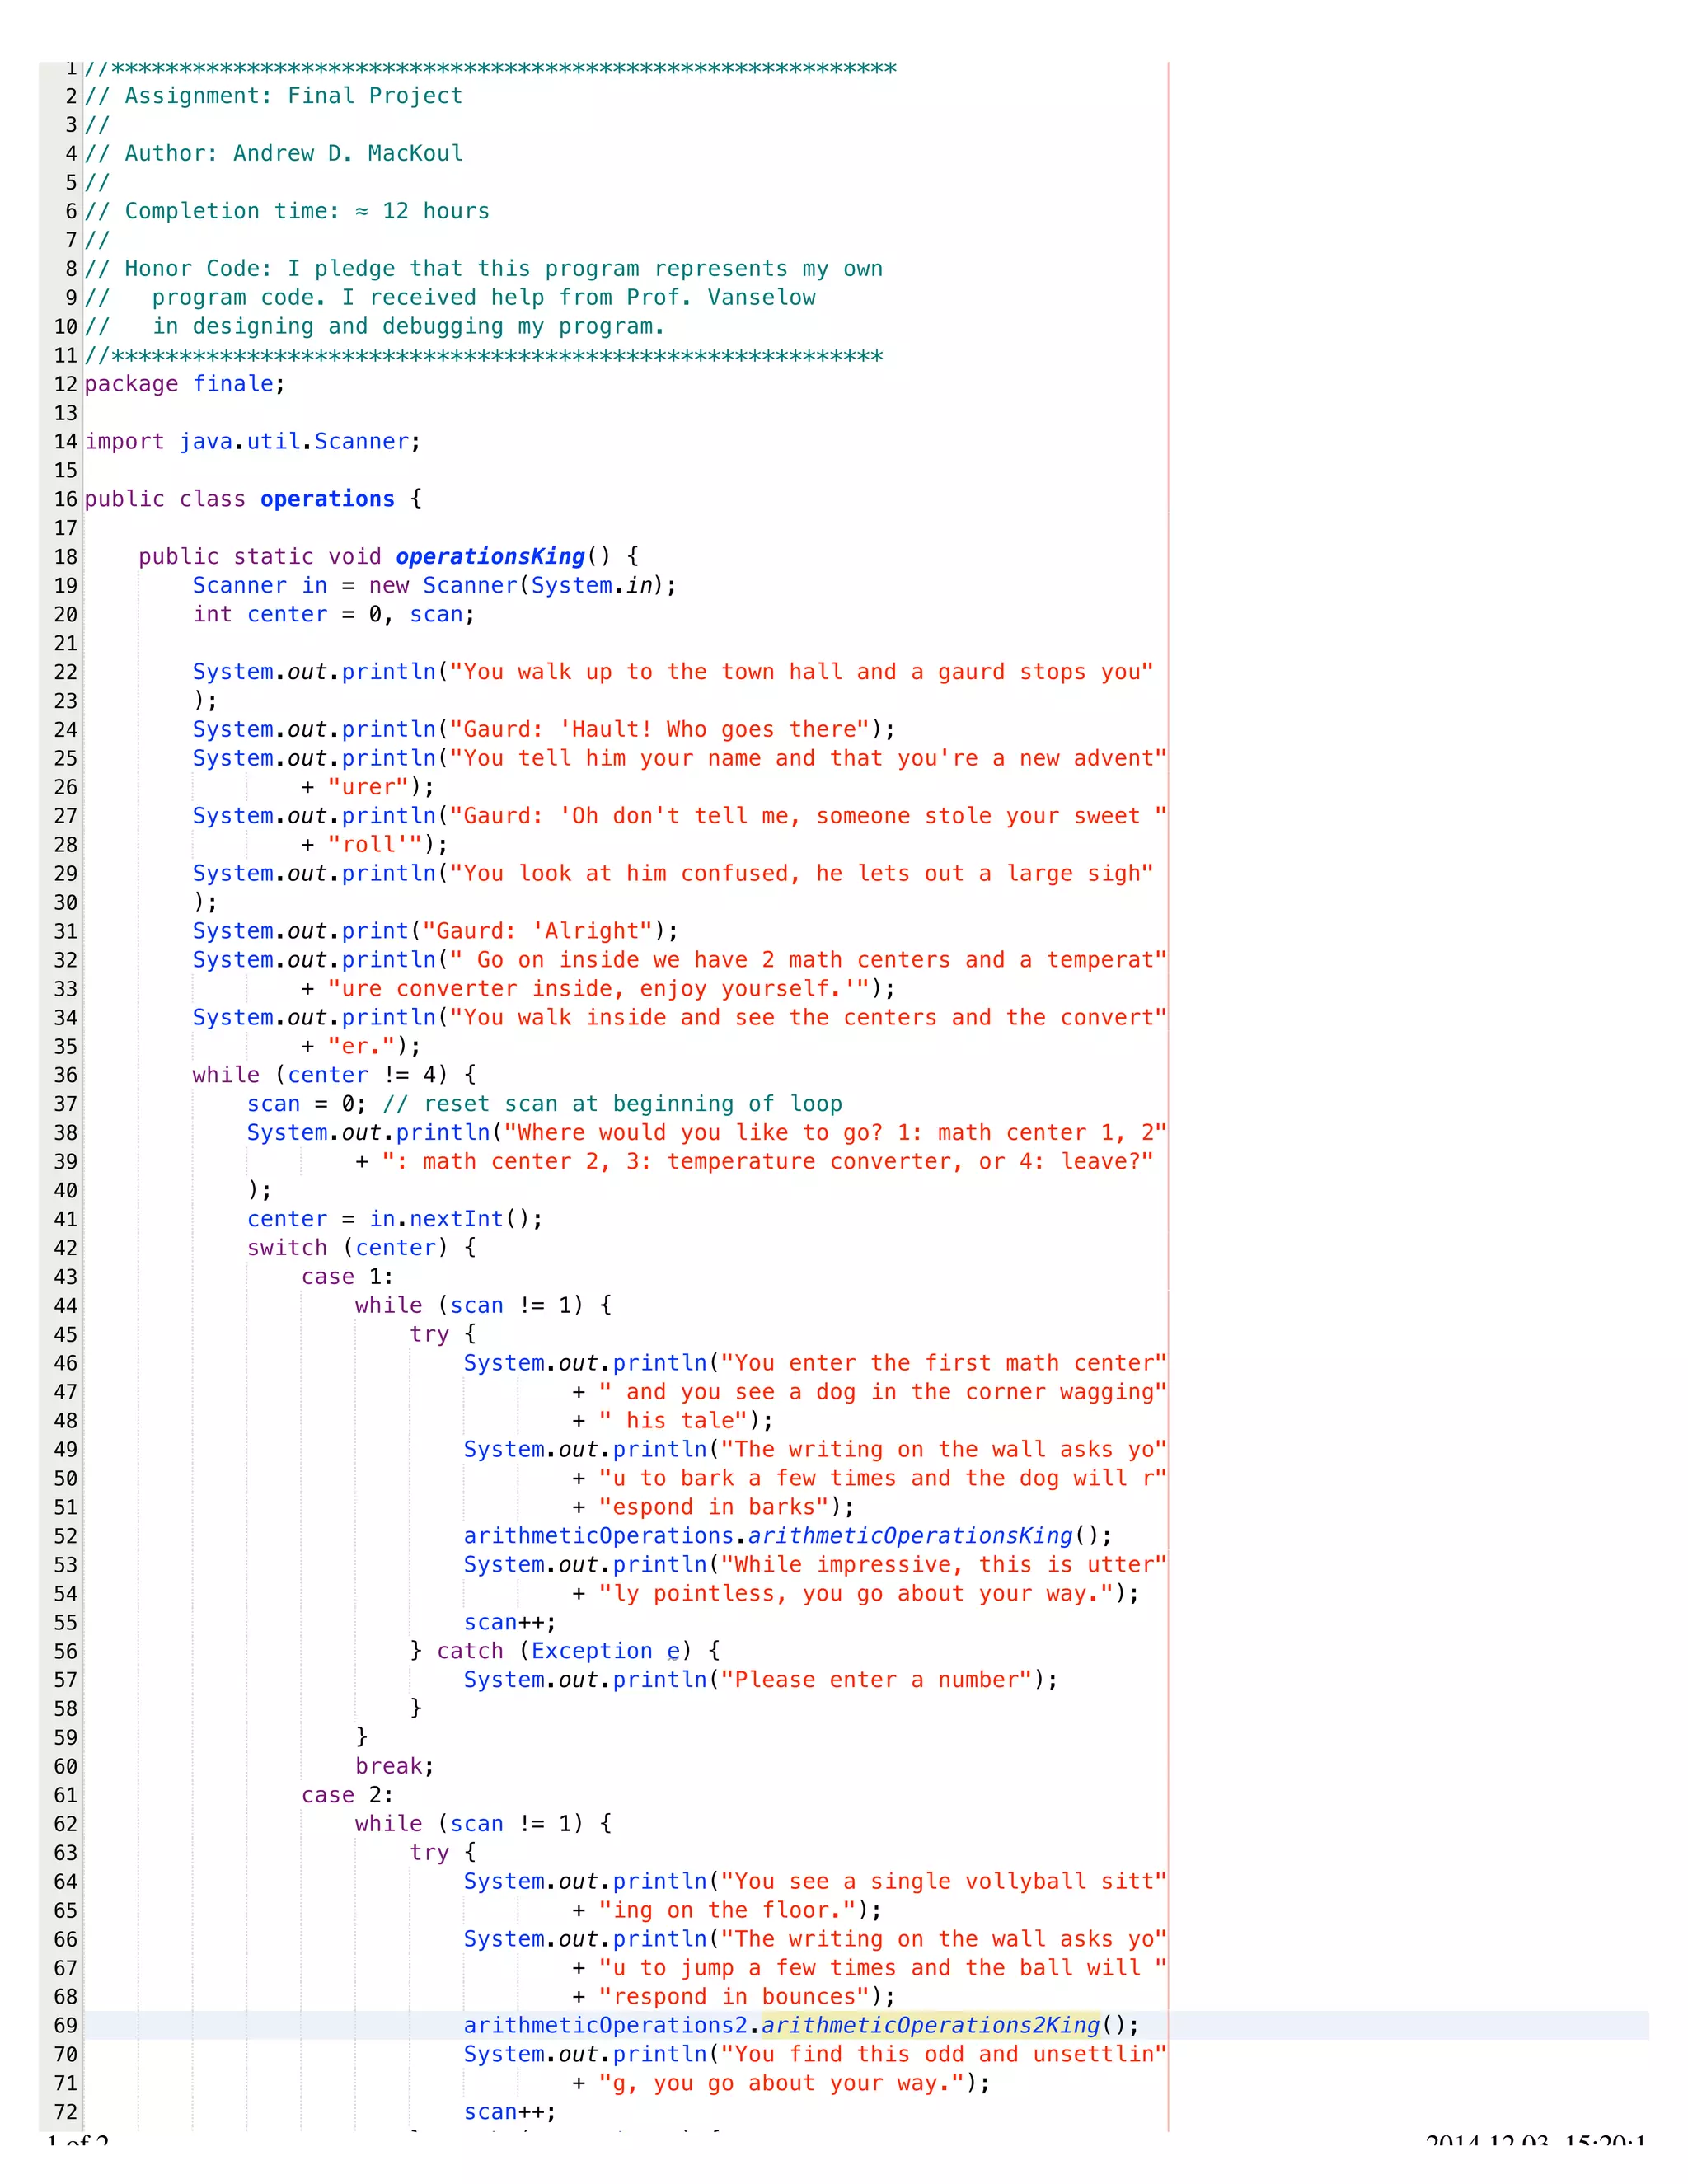
Task: Click the "urer" string on line 26
Action: (x=368, y=787)
